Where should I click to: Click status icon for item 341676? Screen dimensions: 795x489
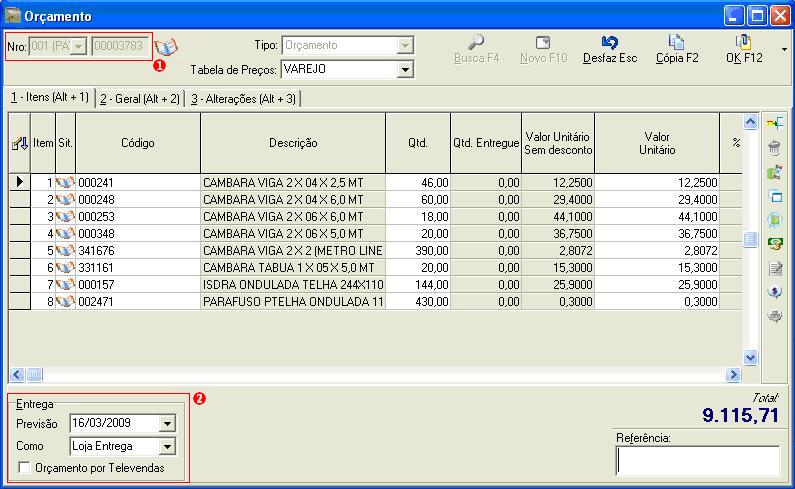(65, 251)
